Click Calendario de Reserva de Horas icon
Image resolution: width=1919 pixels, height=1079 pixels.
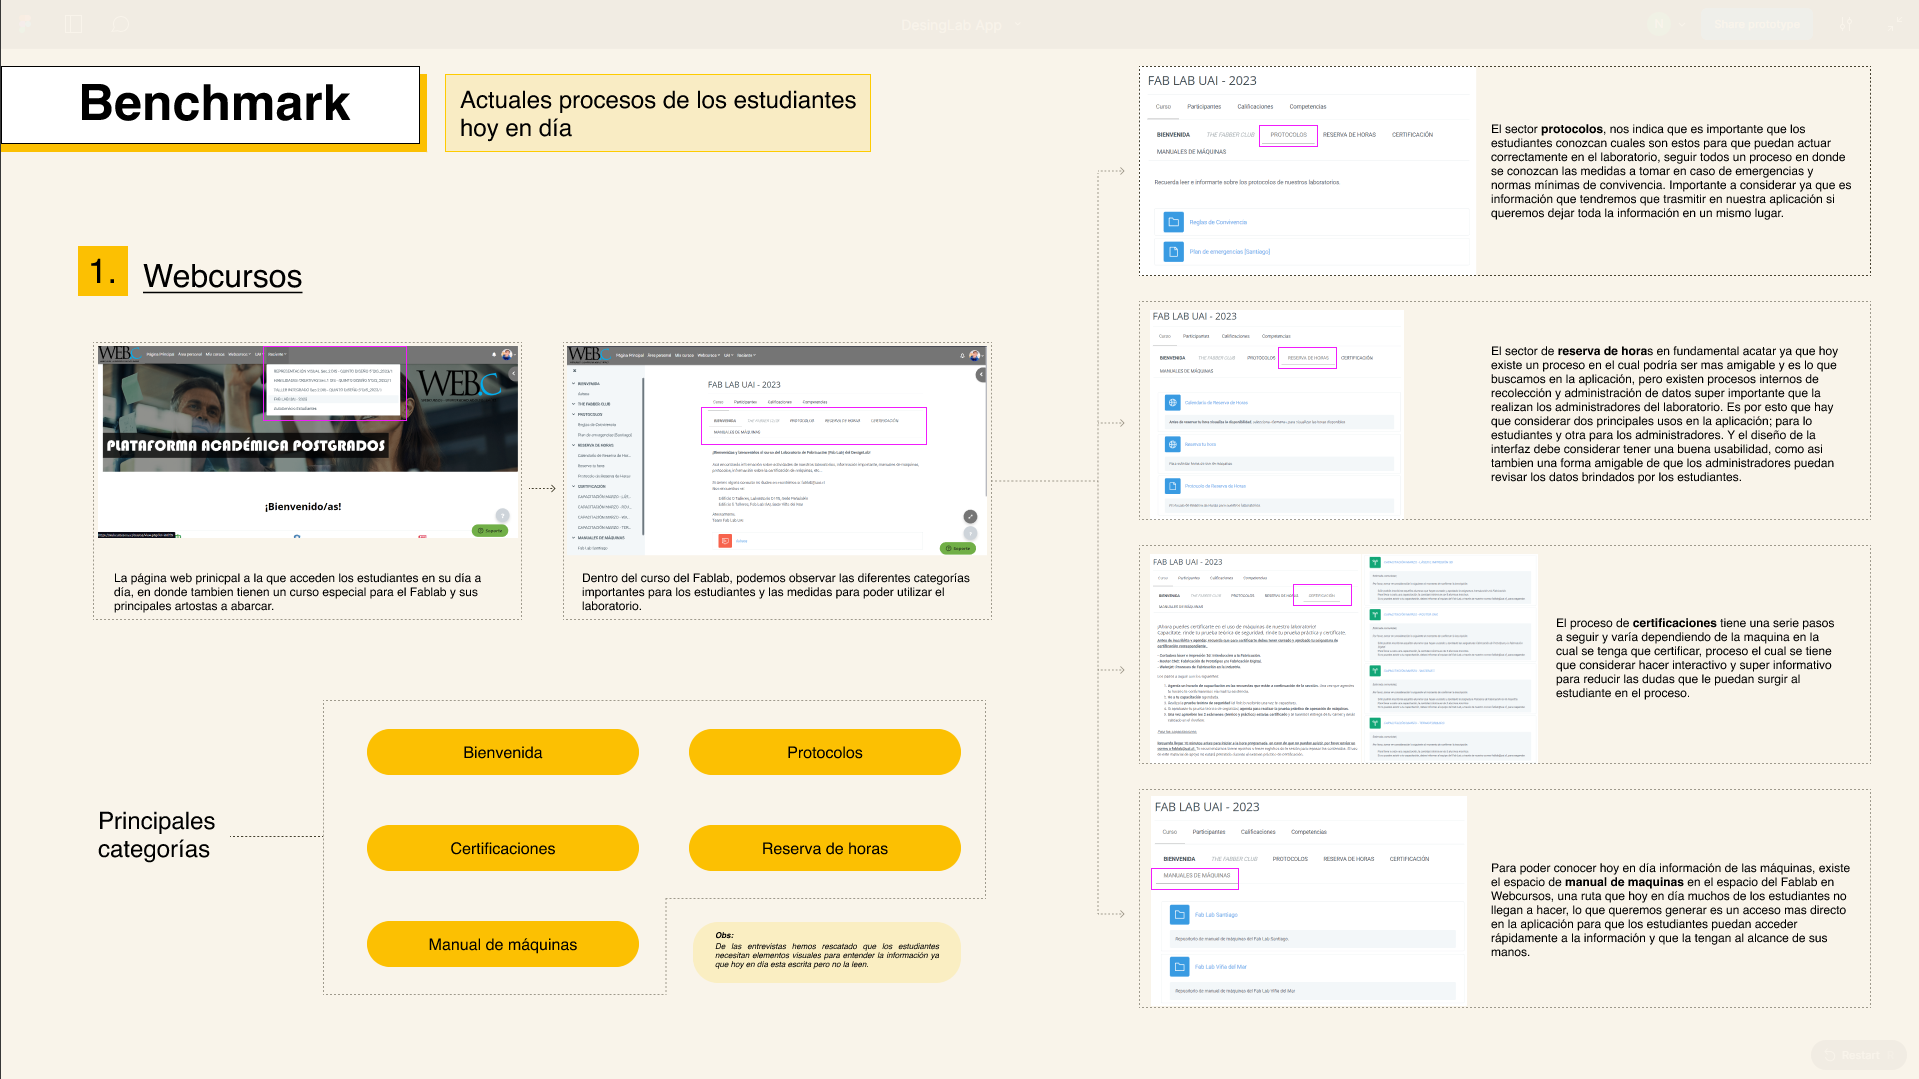click(x=1172, y=402)
